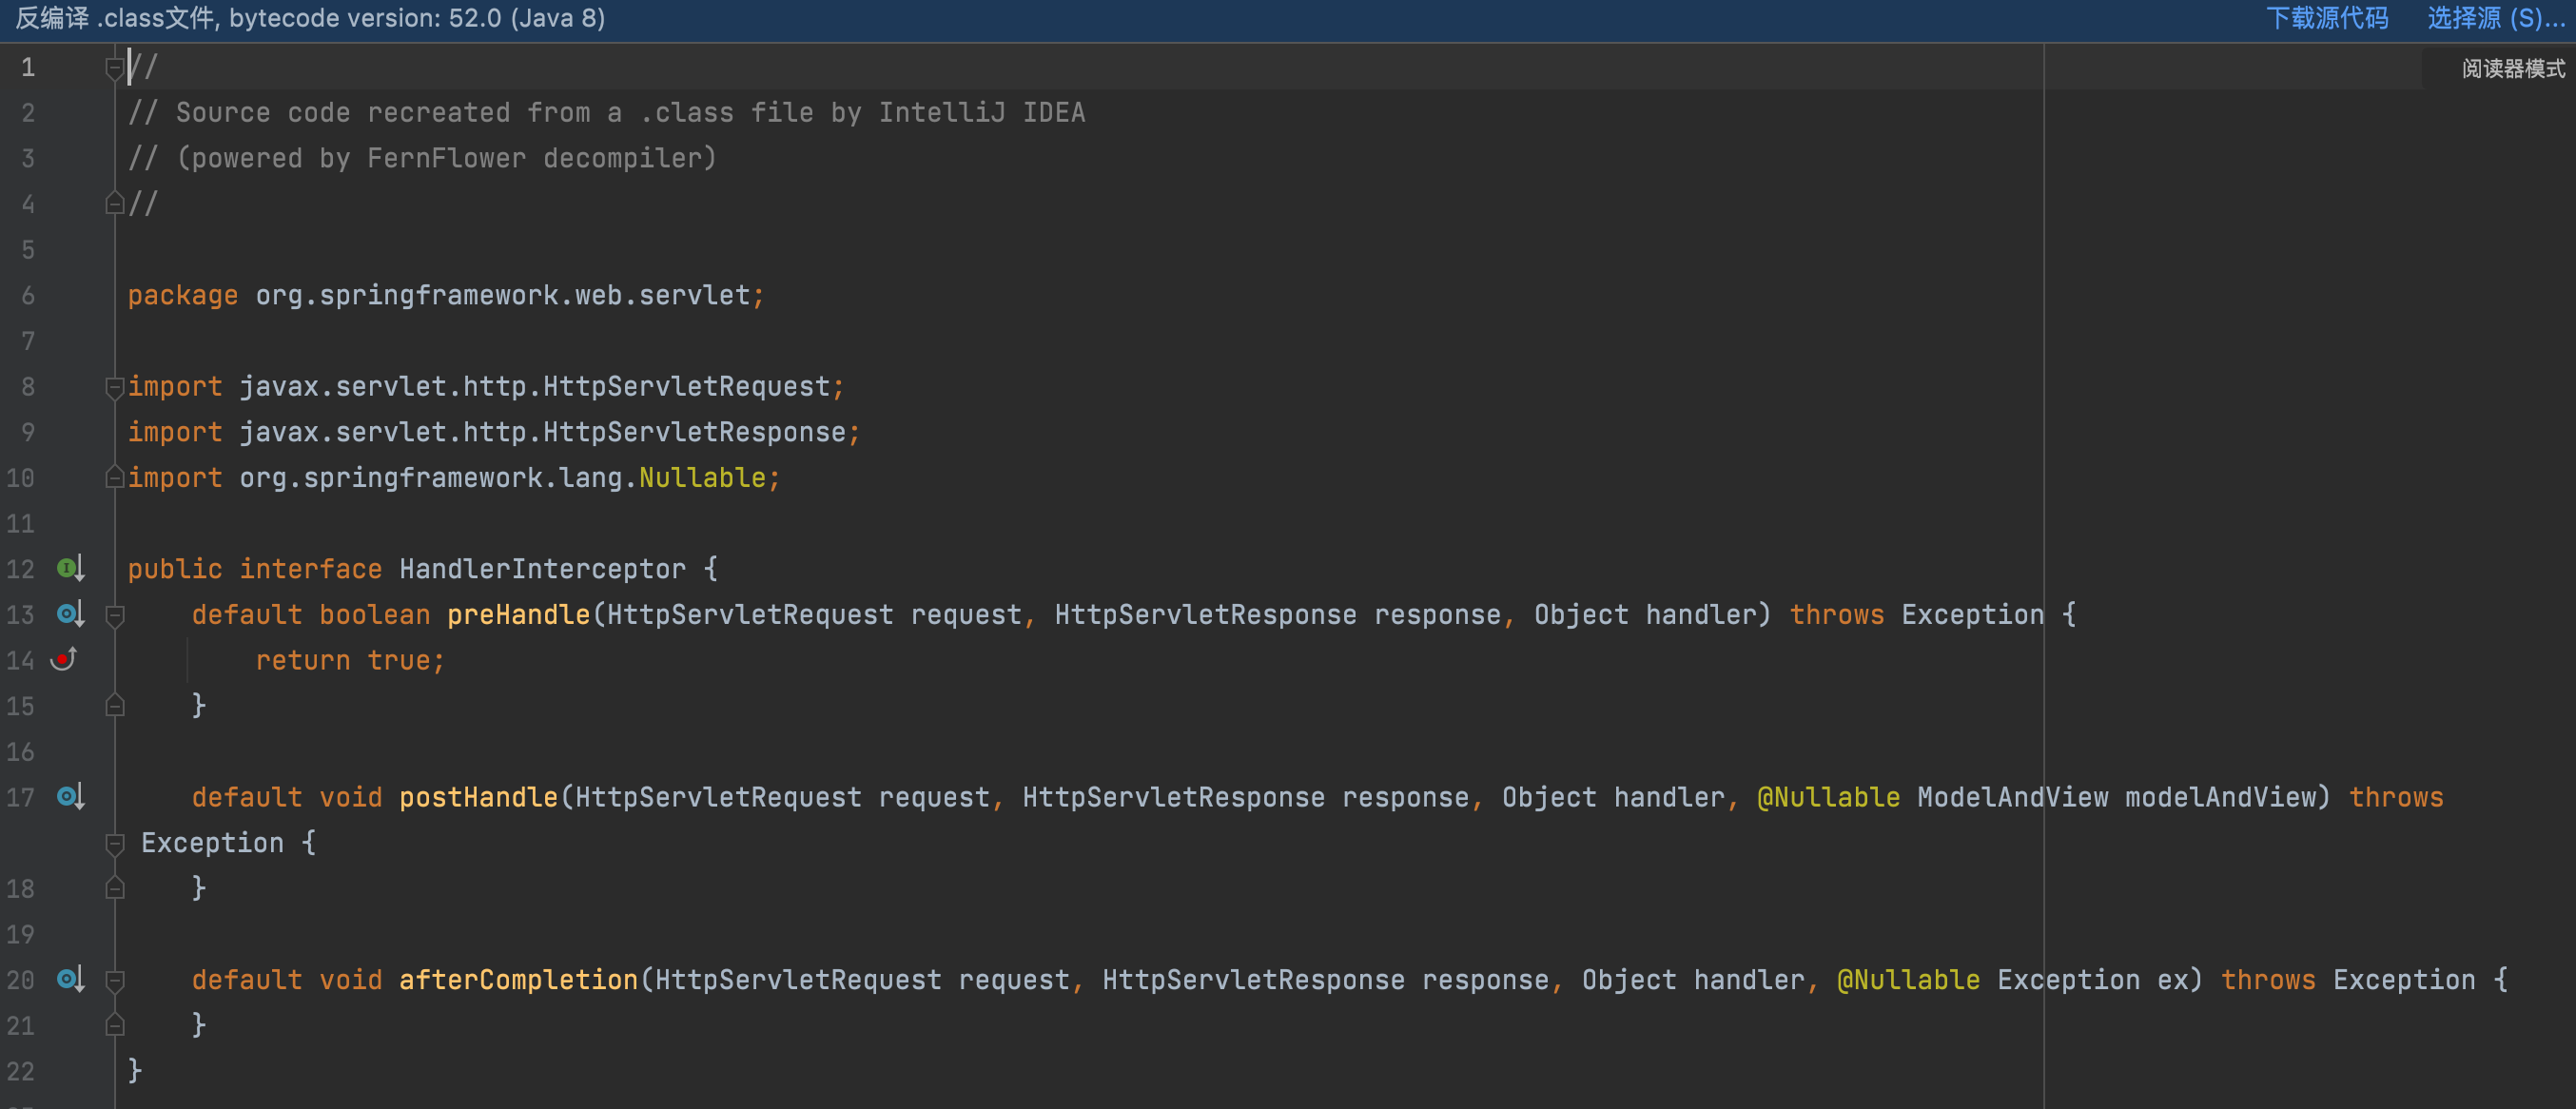Click the Nullable import on line 10

[702, 477]
